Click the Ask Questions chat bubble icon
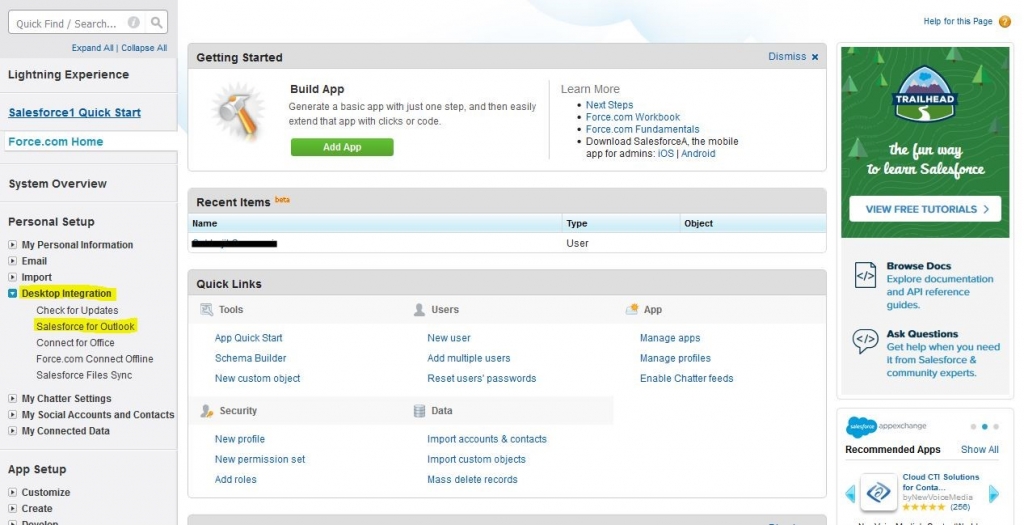 click(865, 341)
